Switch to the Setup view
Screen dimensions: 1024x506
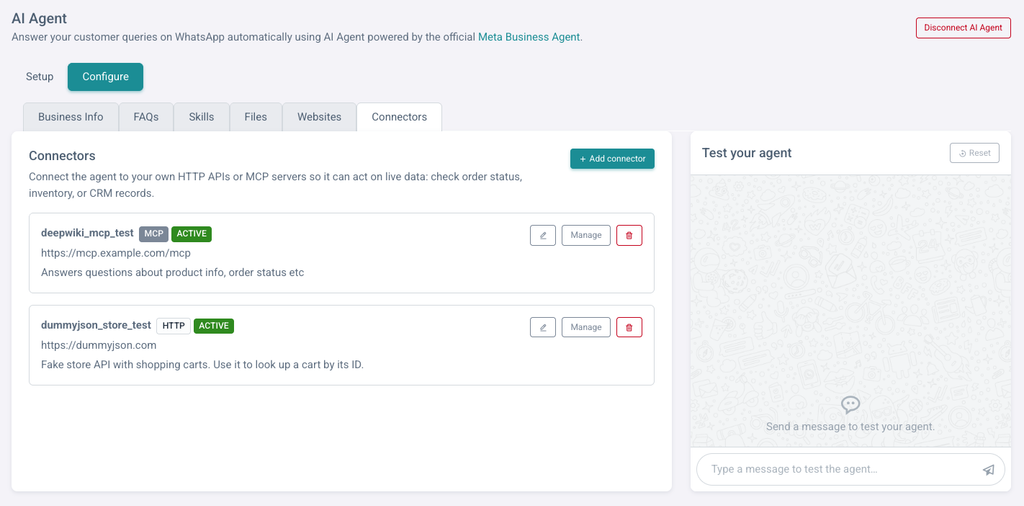40,76
